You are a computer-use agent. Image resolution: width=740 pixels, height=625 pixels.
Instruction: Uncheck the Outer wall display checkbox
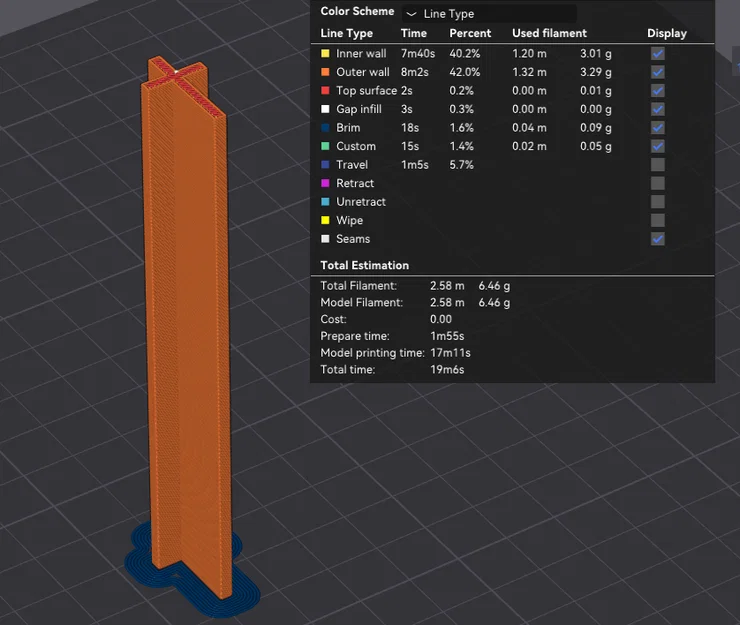(x=657, y=72)
